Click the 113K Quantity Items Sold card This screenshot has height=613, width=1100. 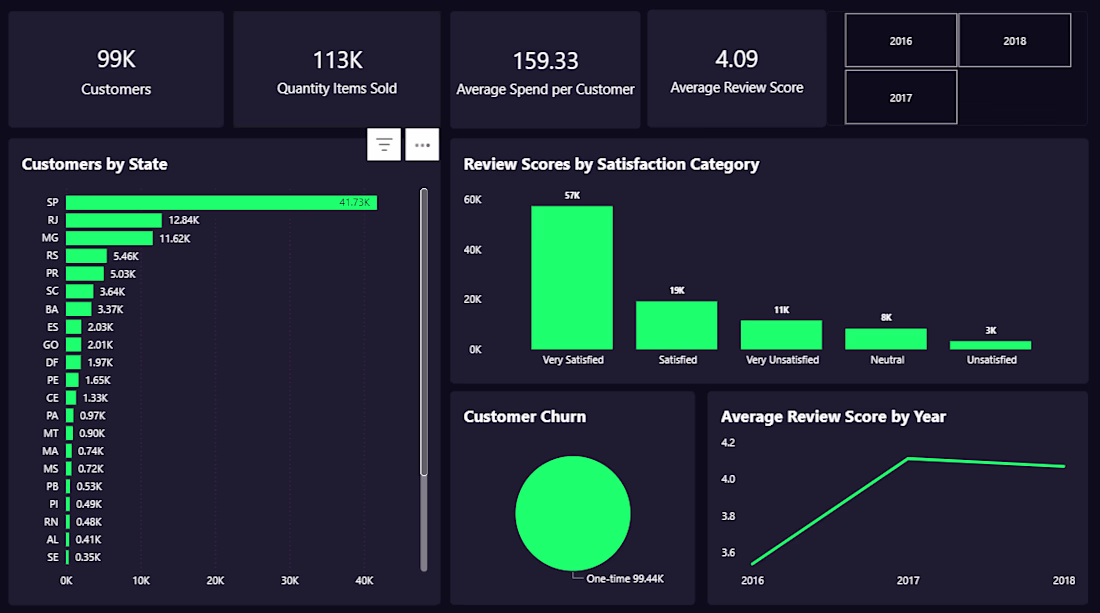click(x=337, y=69)
